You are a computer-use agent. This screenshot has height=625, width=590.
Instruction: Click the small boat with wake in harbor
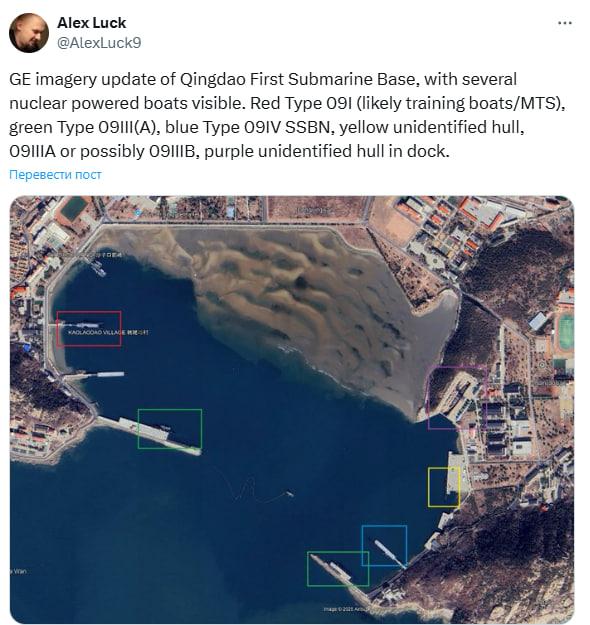tap(289, 494)
